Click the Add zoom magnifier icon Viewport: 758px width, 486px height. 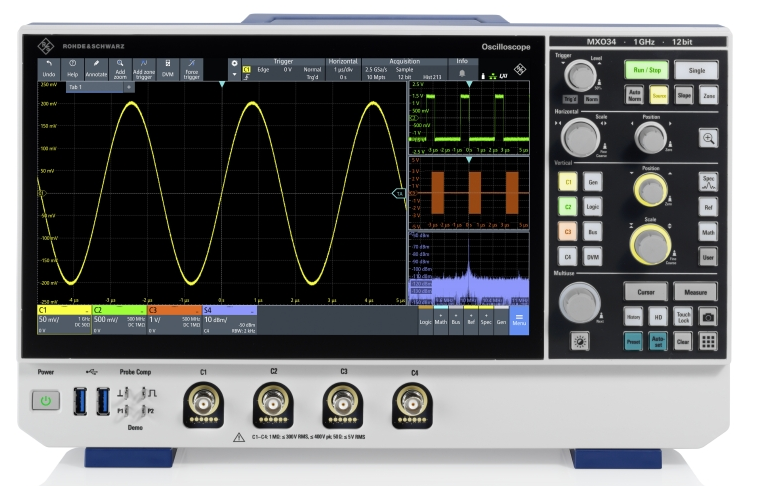point(120,68)
